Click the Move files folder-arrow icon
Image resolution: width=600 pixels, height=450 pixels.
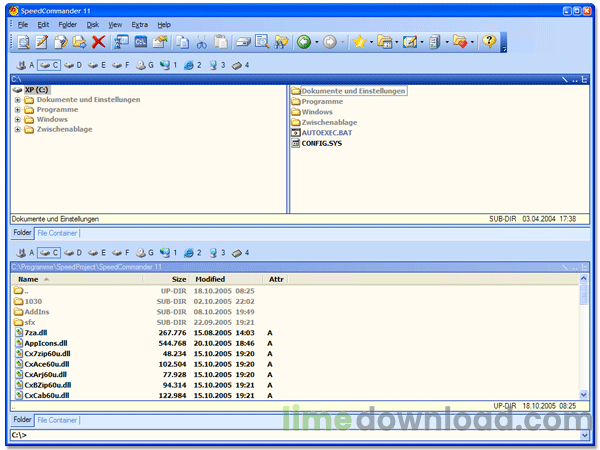click(x=79, y=42)
